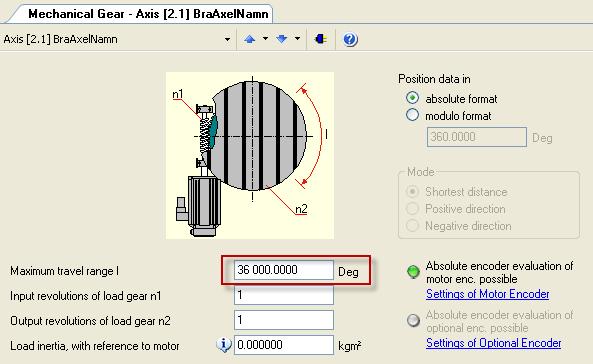The height and width of the screenshot is (364, 593).
Task: Open help with the question mark icon
Action: [x=350, y=39]
